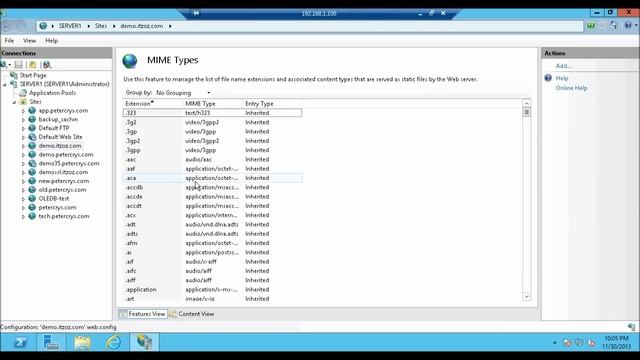Select demo.petercrys.com in the tree
The image size is (640, 360).
tap(66, 154)
